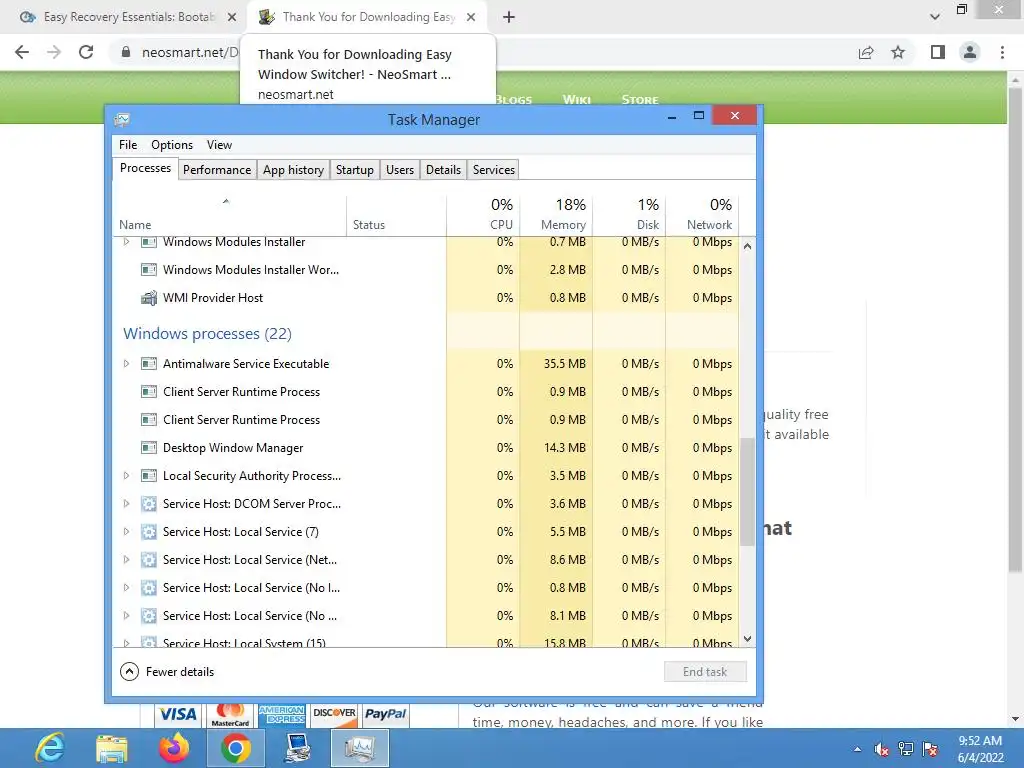The width and height of the screenshot is (1024, 768).
Task: Sort by Memory column header
Action: (x=556, y=216)
